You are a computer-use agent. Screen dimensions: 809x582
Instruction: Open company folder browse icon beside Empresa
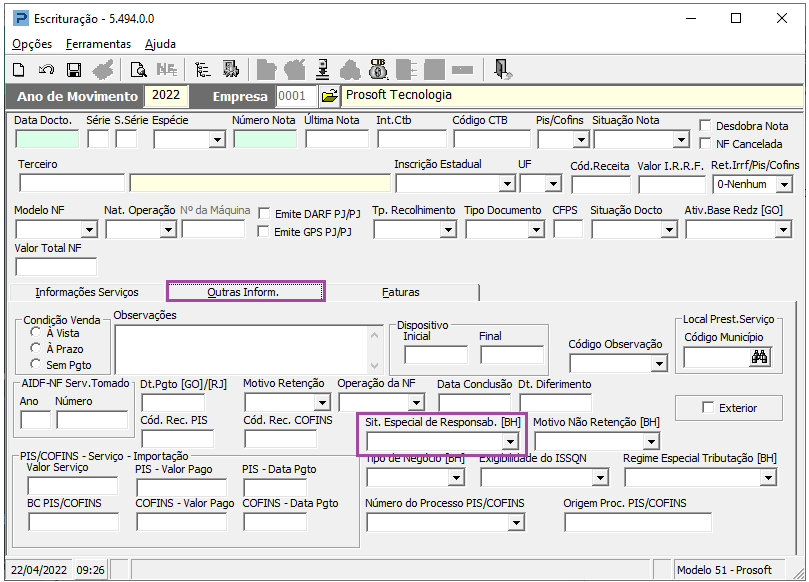click(x=329, y=96)
